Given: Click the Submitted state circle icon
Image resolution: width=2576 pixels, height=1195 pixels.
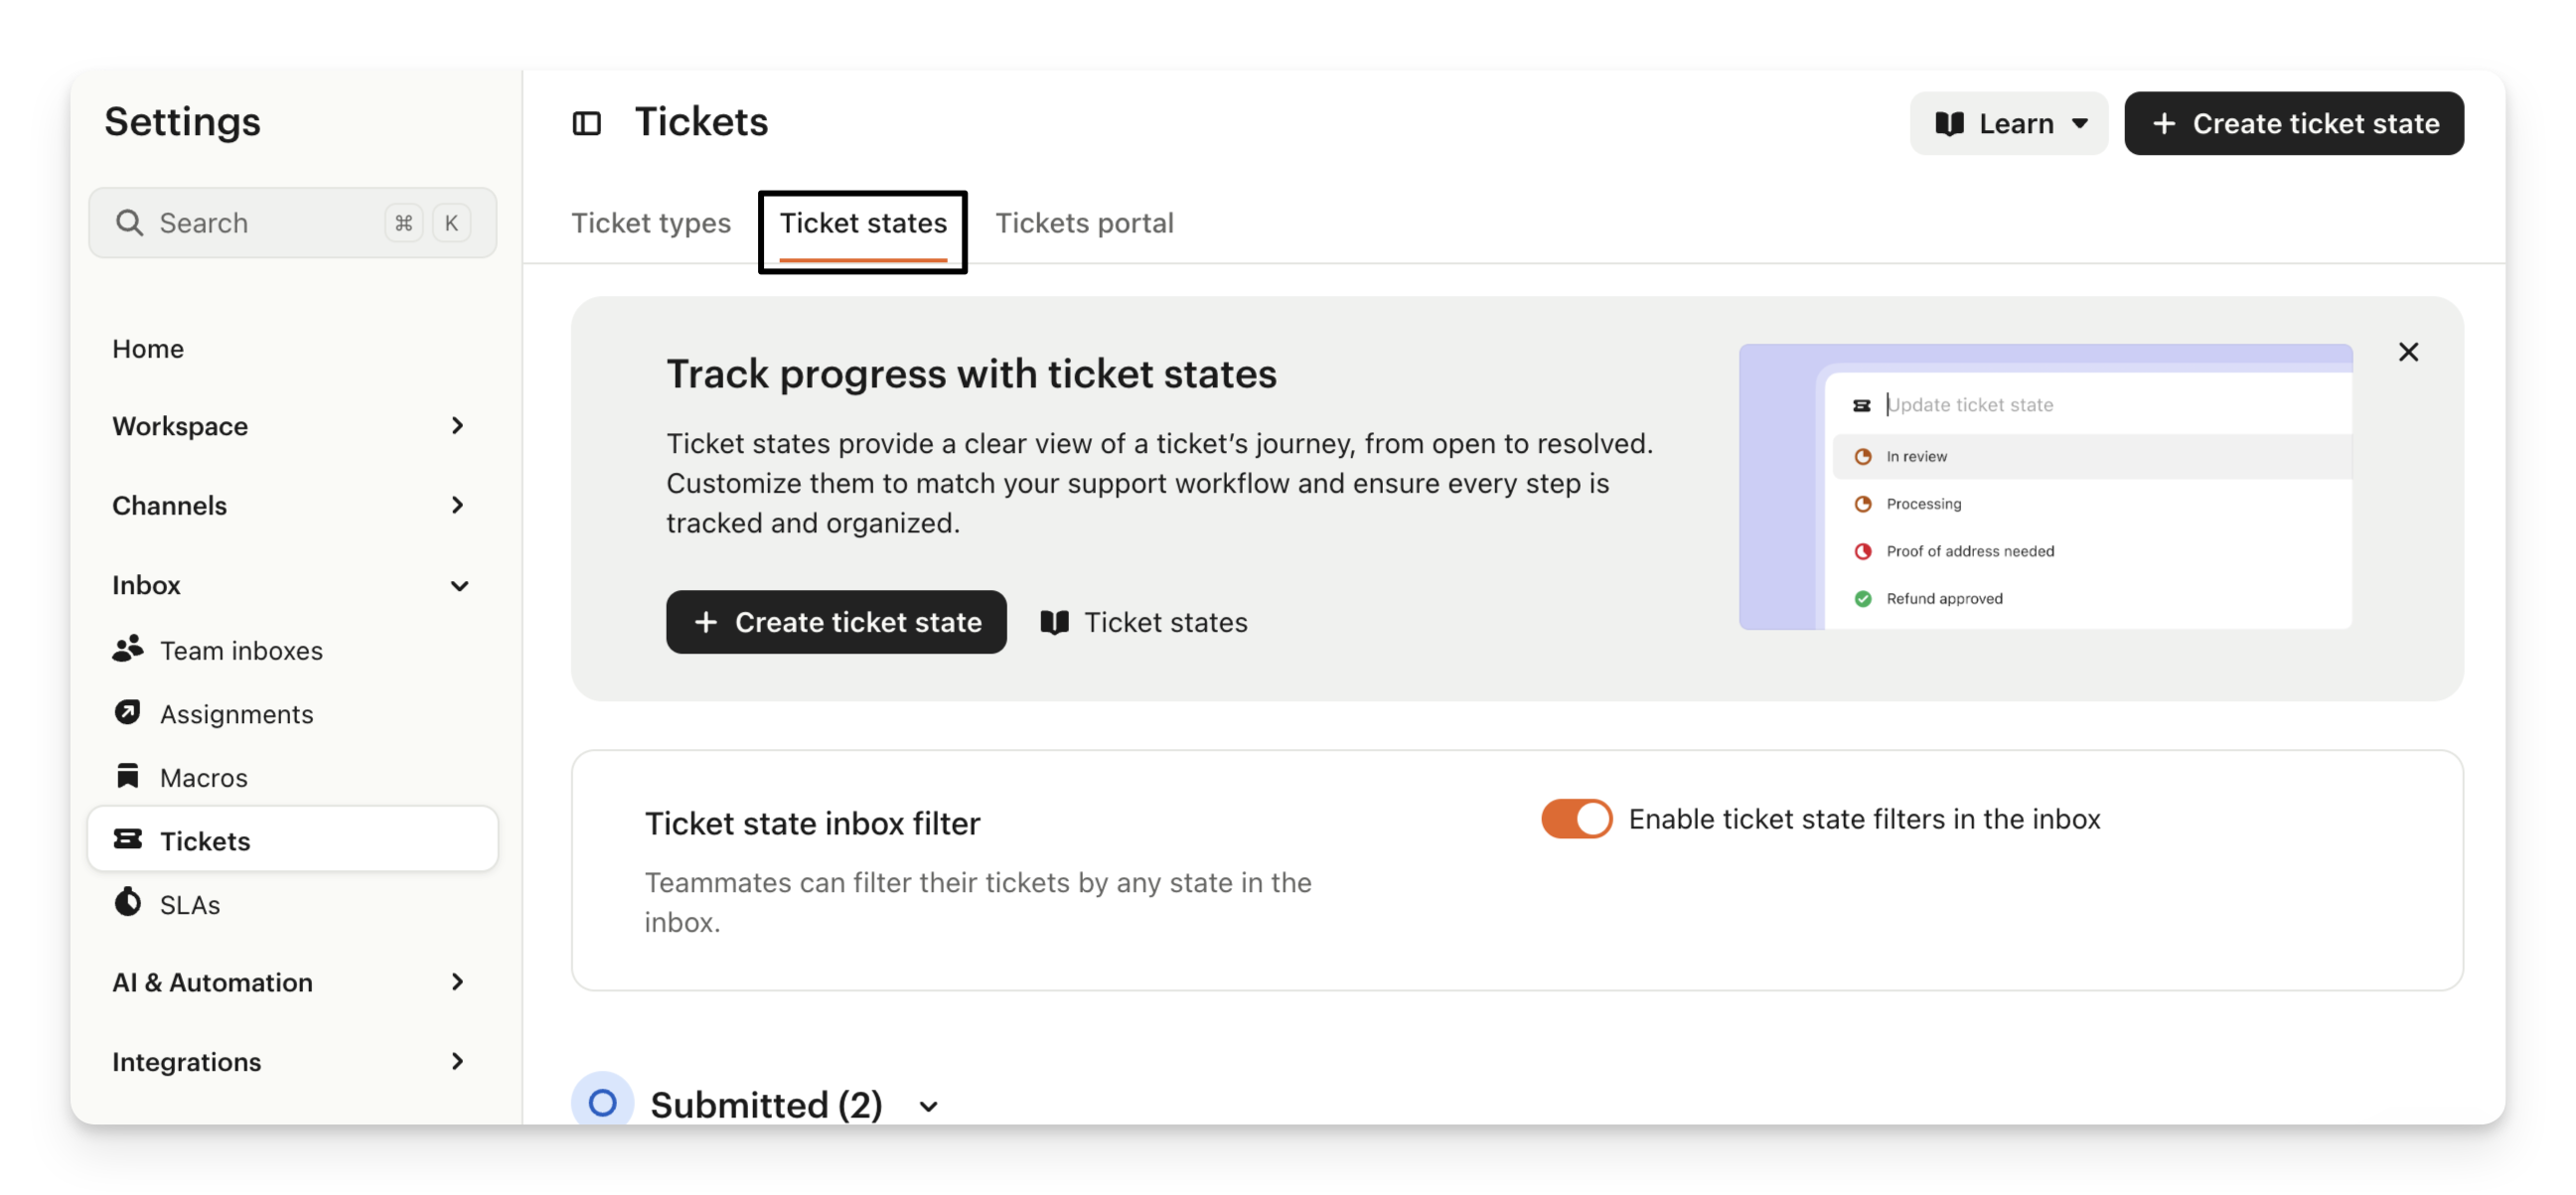Looking at the screenshot, I should (602, 1102).
